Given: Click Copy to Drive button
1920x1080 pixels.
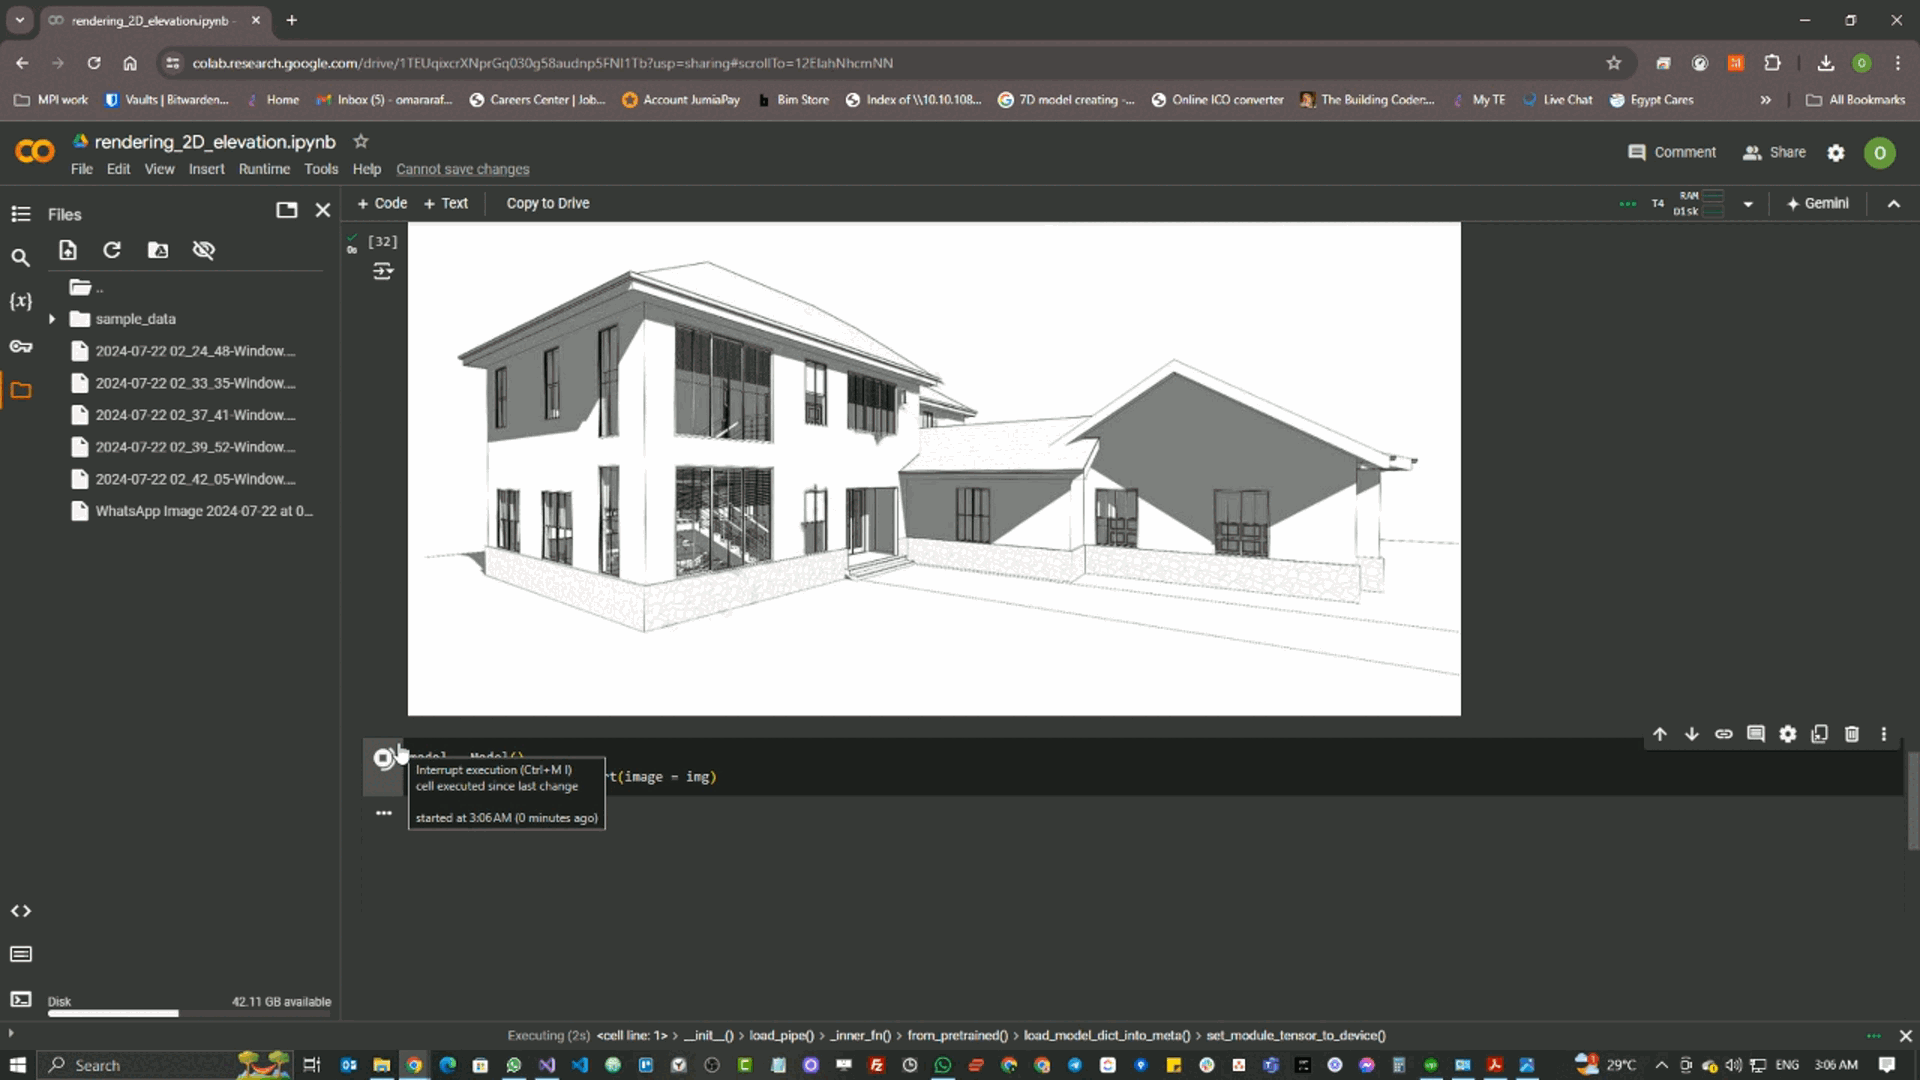Looking at the screenshot, I should click(547, 203).
